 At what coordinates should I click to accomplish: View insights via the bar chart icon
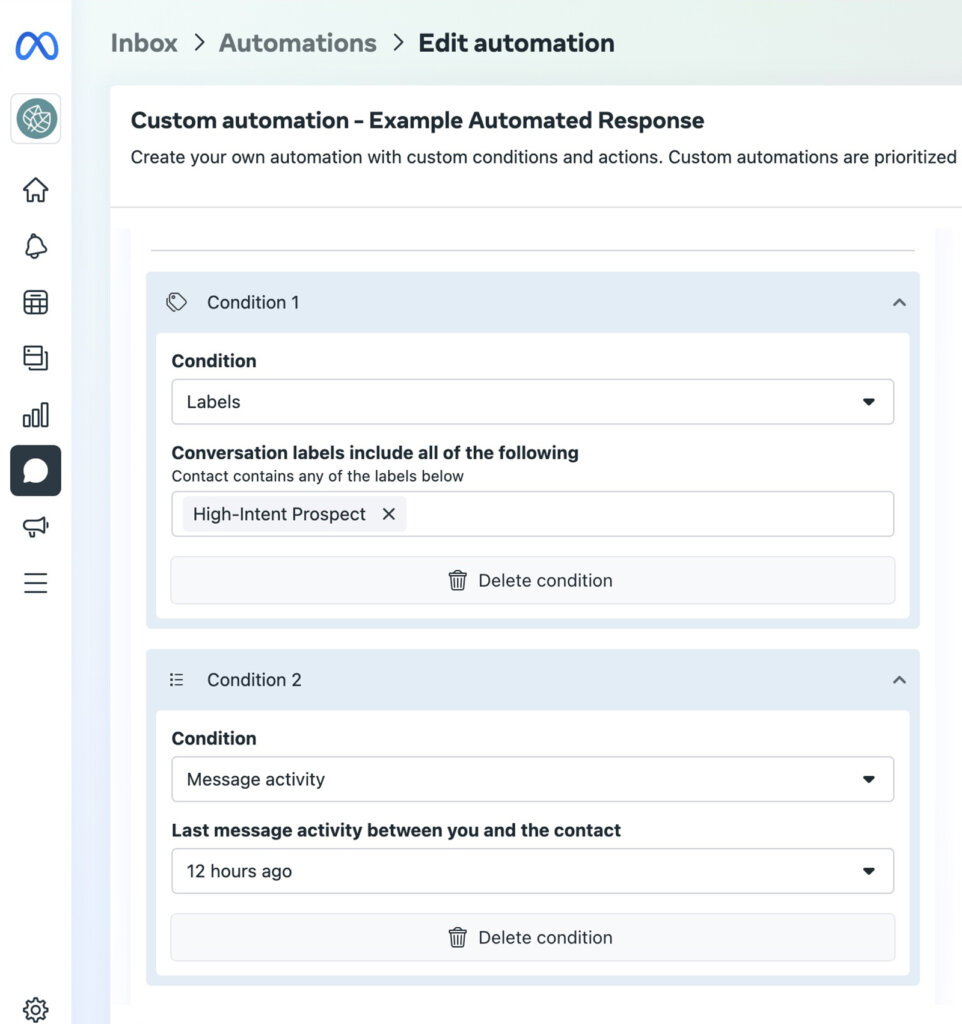(35, 414)
